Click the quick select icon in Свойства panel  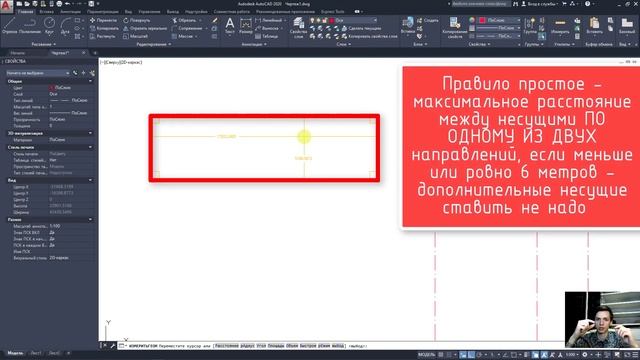click(92, 73)
